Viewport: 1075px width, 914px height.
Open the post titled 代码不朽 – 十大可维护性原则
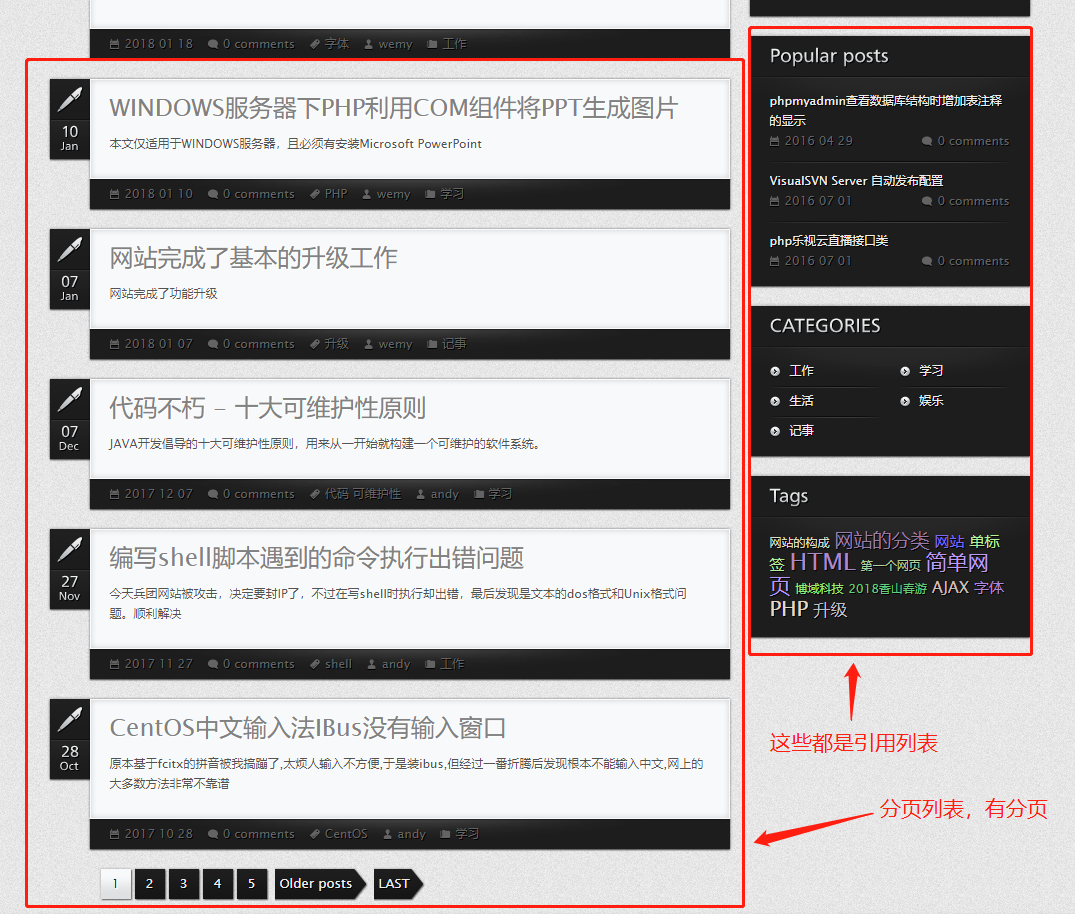pos(267,408)
